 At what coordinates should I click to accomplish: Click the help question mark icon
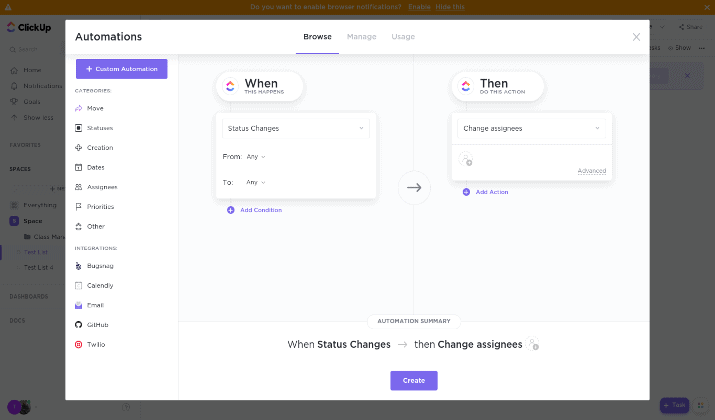(x=126, y=407)
